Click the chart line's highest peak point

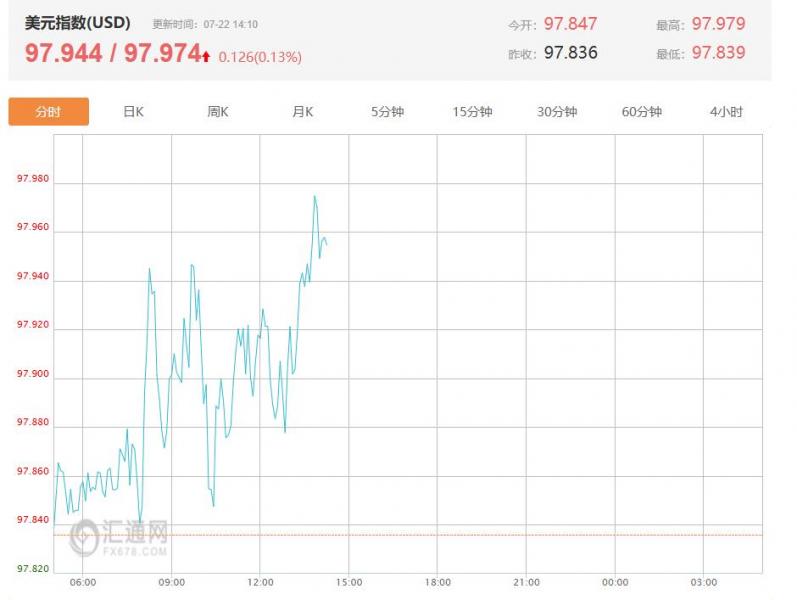(315, 196)
